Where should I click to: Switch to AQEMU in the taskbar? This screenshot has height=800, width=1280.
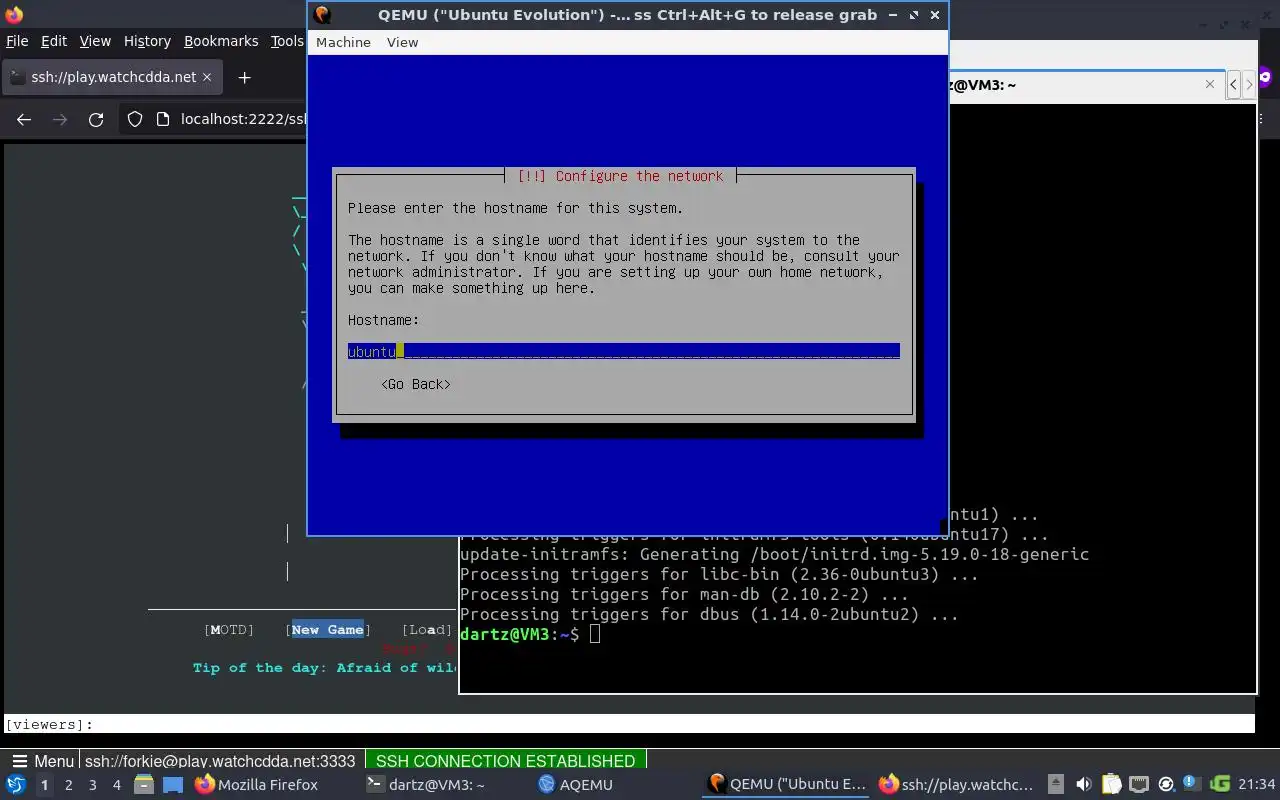(x=575, y=785)
